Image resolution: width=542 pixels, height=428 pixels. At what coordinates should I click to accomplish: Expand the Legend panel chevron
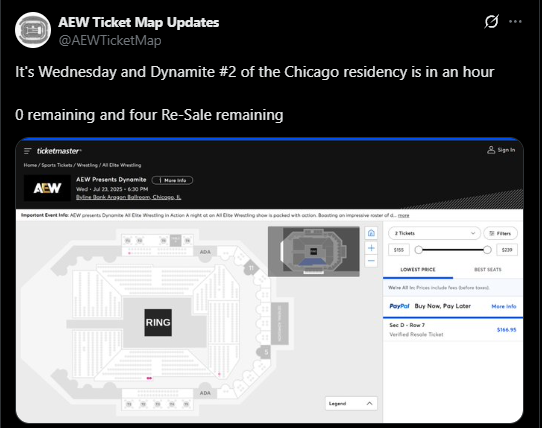(x=369, y=403)
